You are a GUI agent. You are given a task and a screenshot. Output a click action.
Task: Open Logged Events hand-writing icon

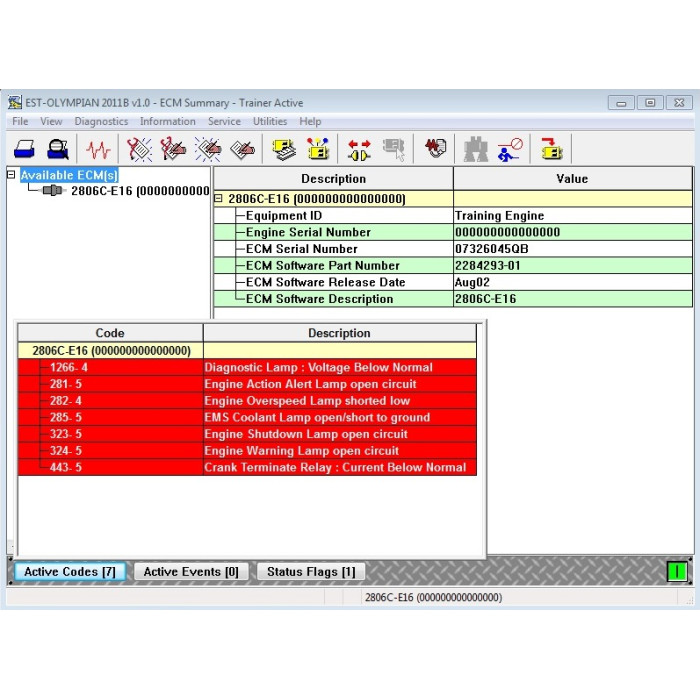[242, 149]
